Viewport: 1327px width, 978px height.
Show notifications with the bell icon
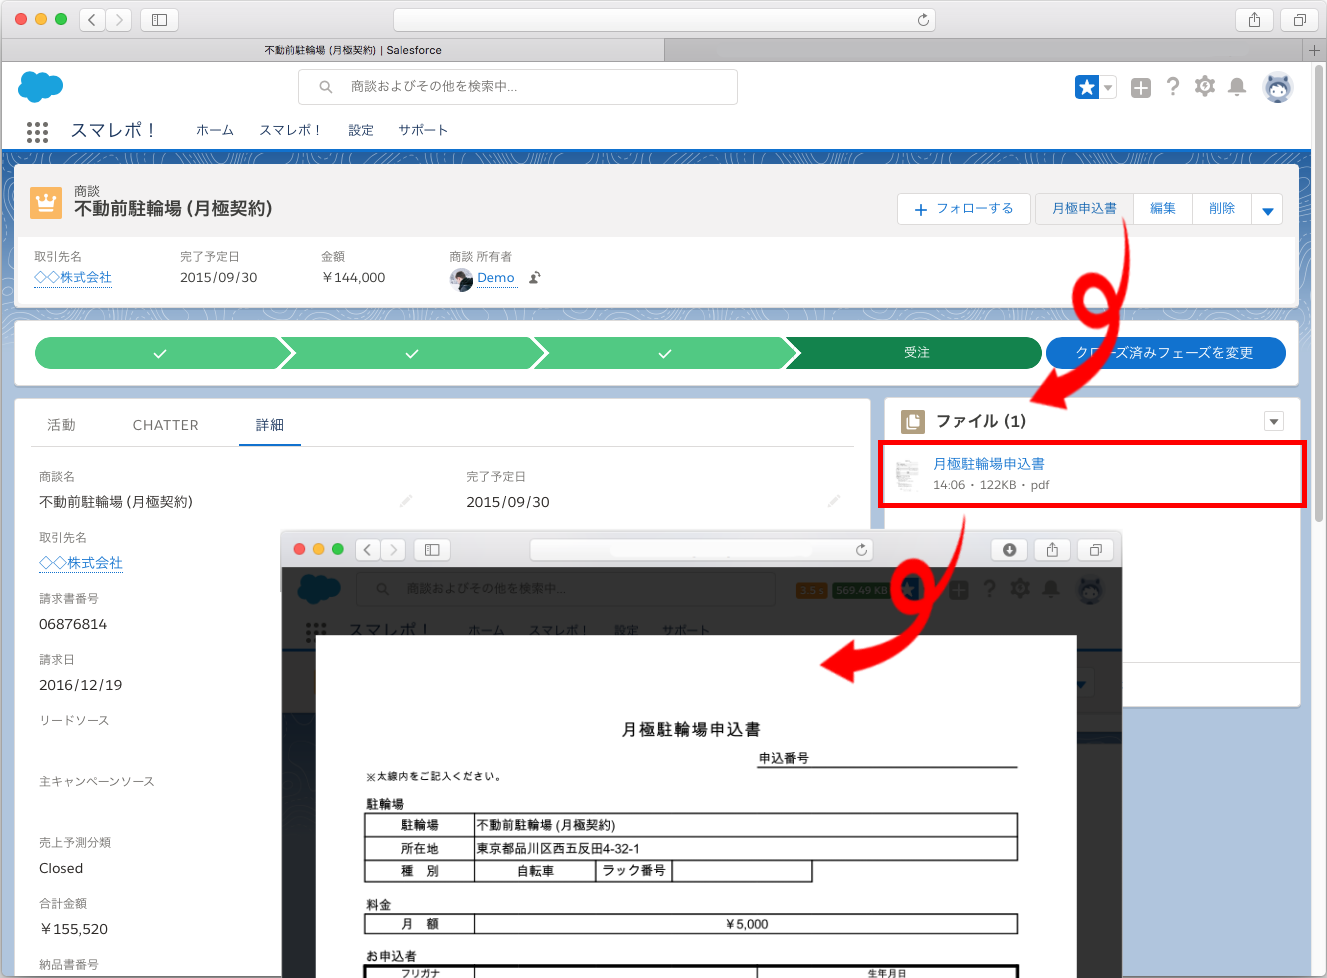(x=1237, y=87)
